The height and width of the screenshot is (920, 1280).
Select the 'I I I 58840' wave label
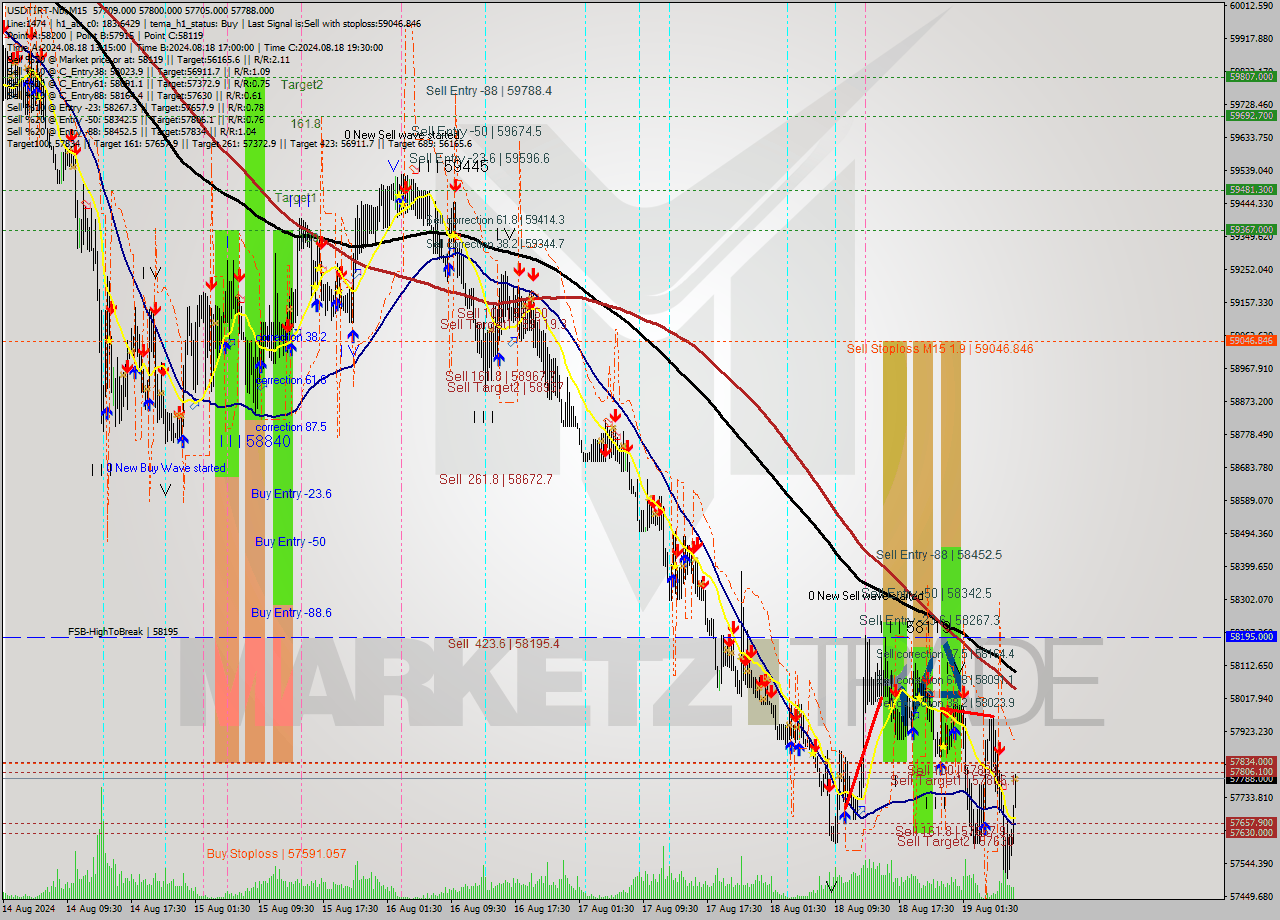[x=254, y=441]
